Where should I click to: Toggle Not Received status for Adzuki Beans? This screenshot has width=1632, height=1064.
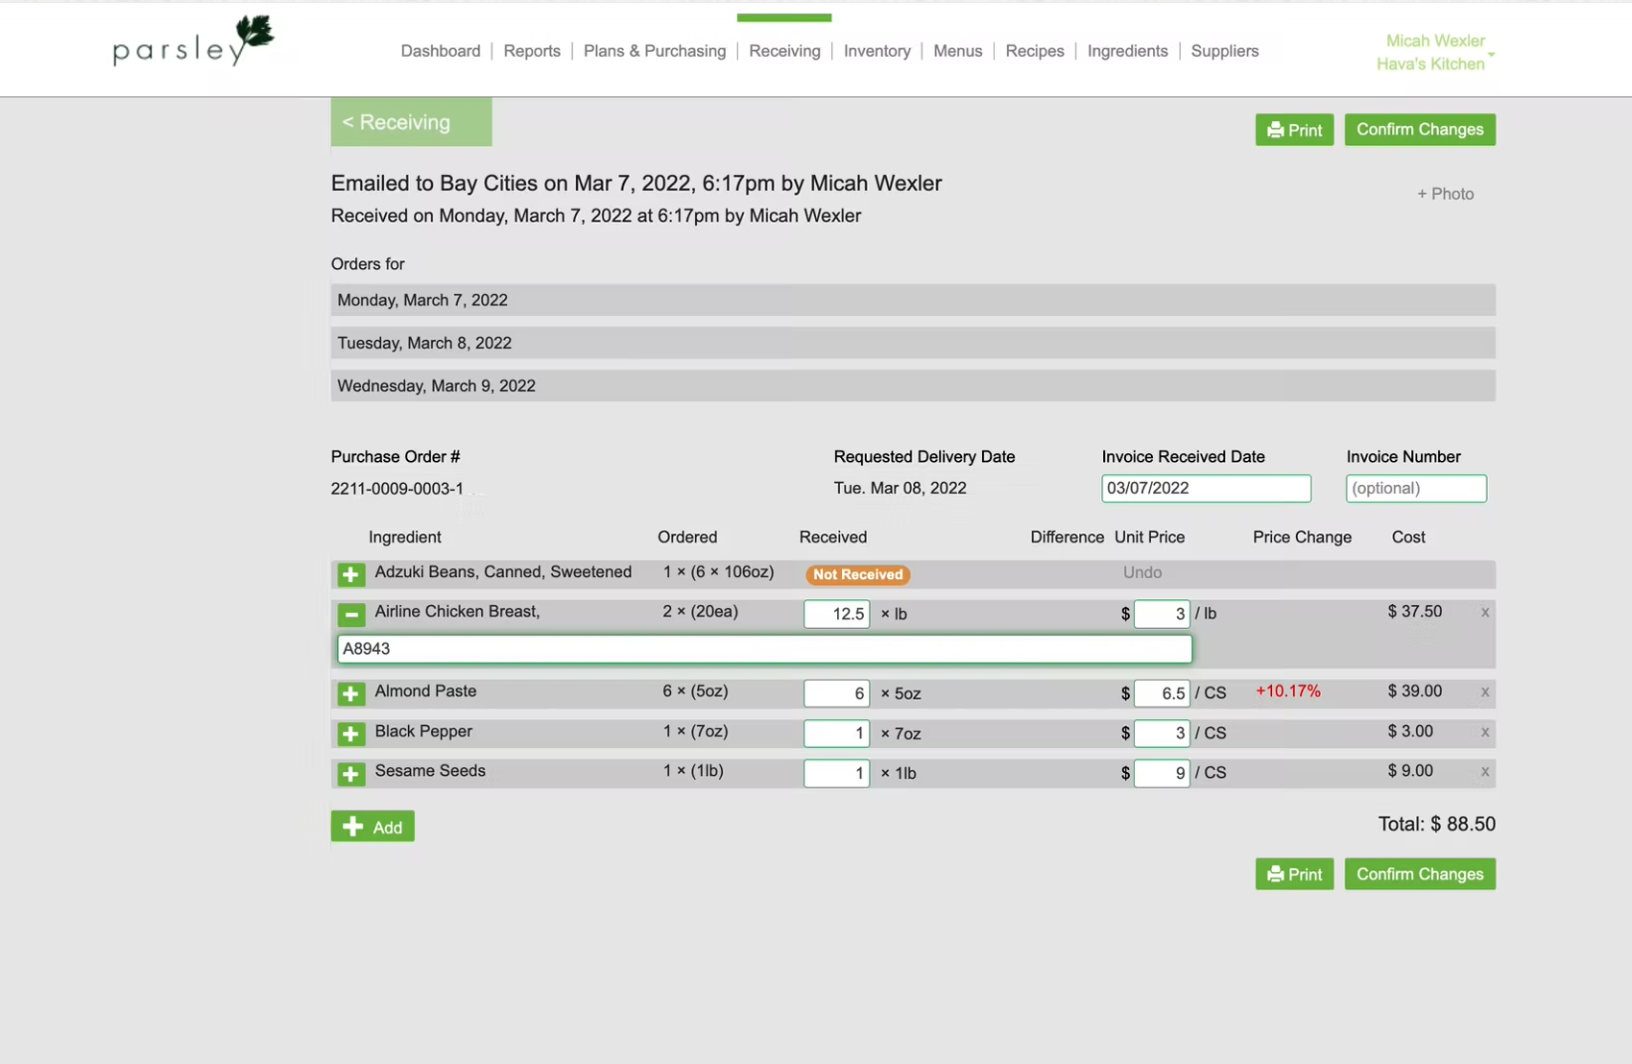coord(857,574)
